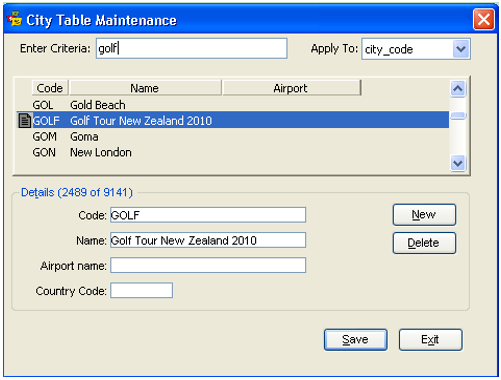Click the GOLF code cell in the list
The image size is (501, 380).
[x=46, y=121]
